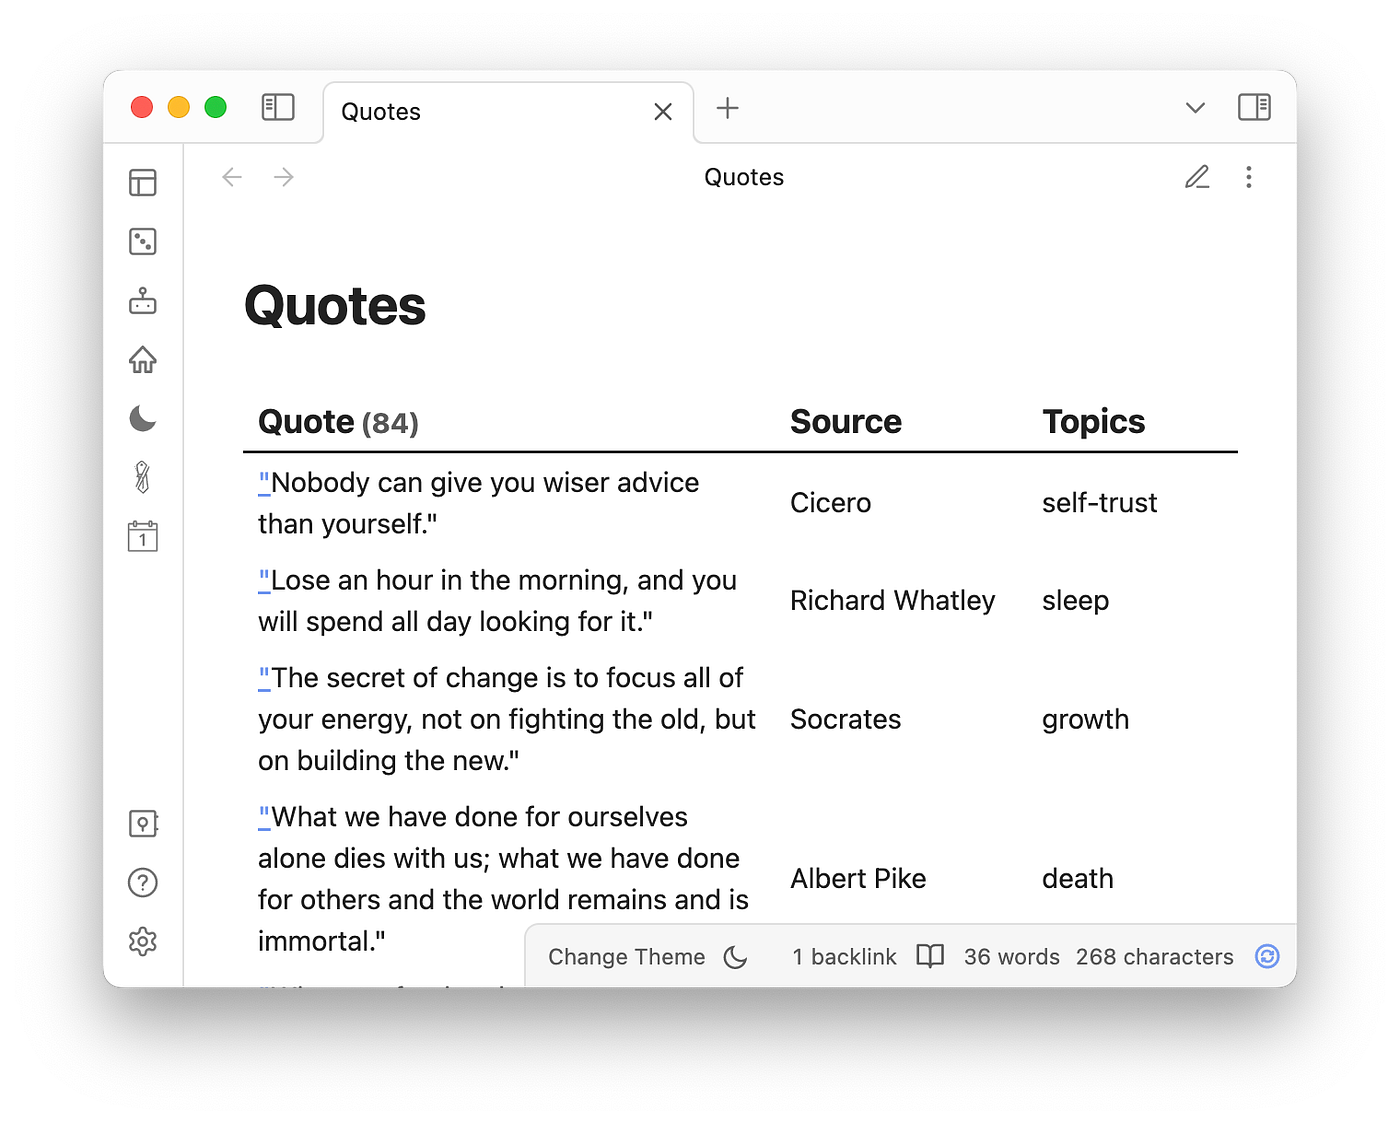Click the sync refresh icon in the status bar
The image size is (1400, 1124).
pos(1266,956)
